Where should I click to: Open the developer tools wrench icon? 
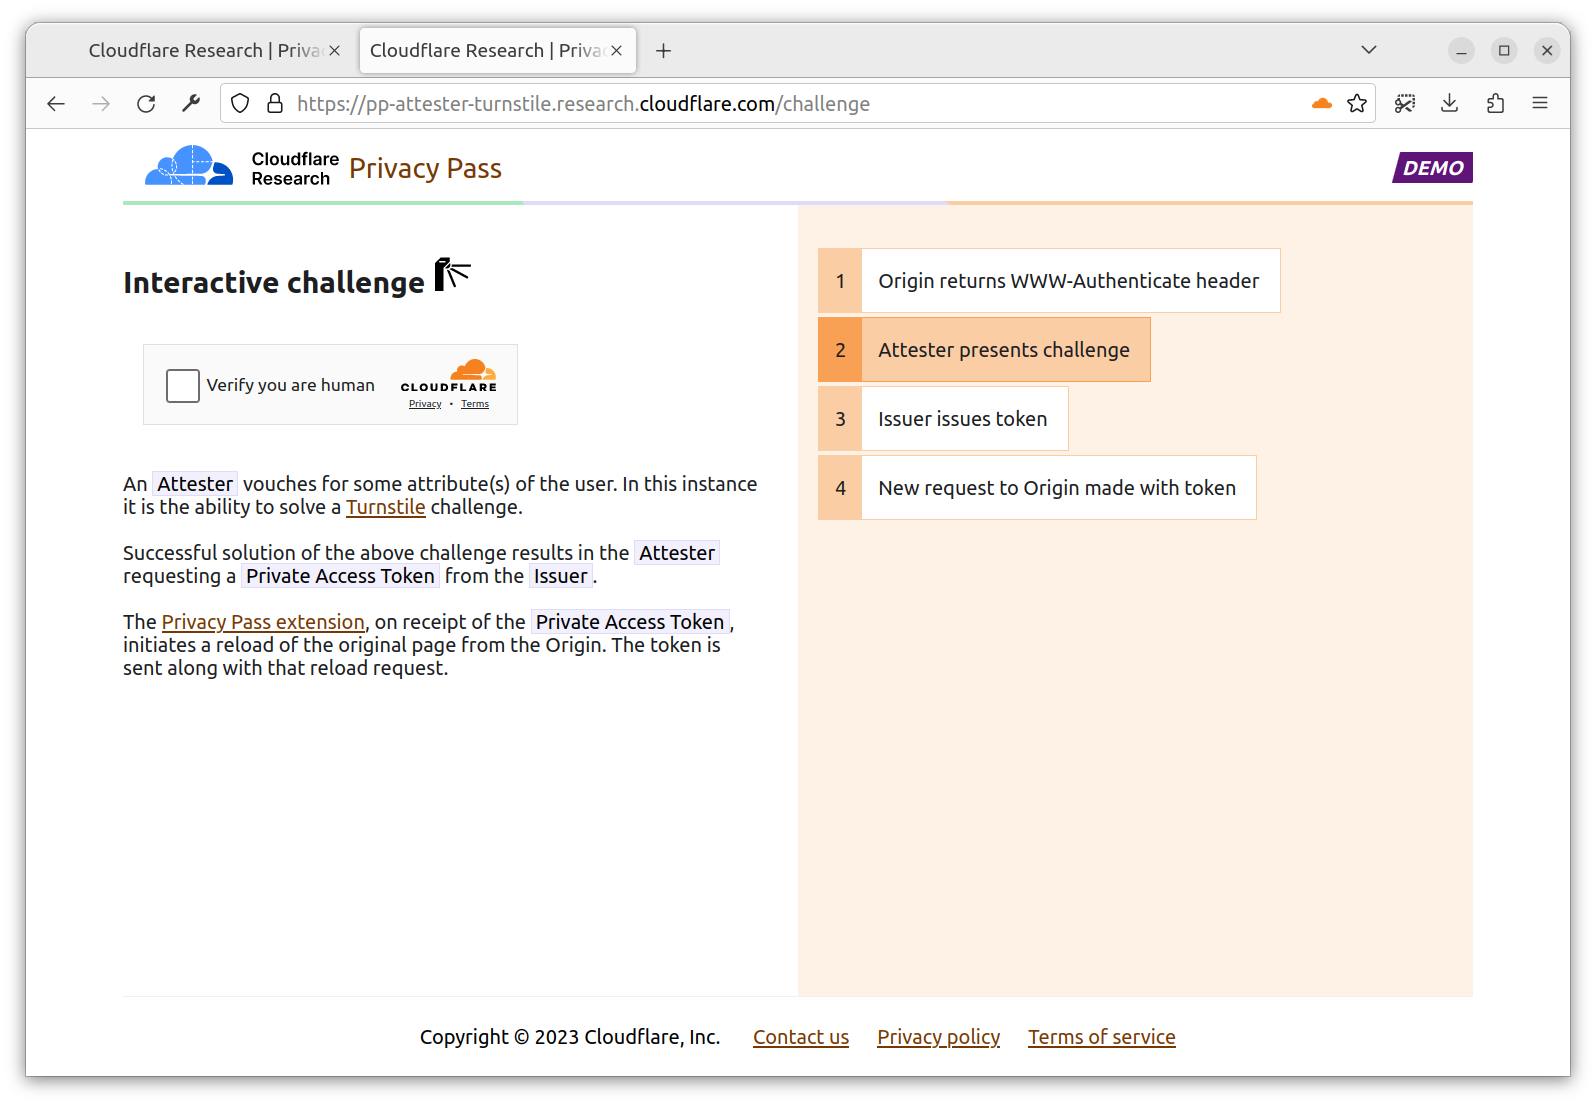tap(191, 103)
